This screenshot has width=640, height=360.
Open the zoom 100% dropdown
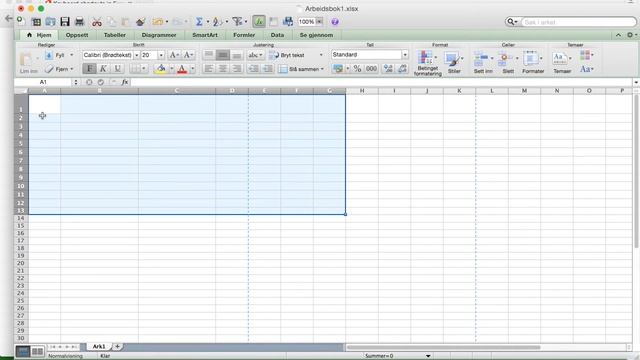(x=320, y=22)
